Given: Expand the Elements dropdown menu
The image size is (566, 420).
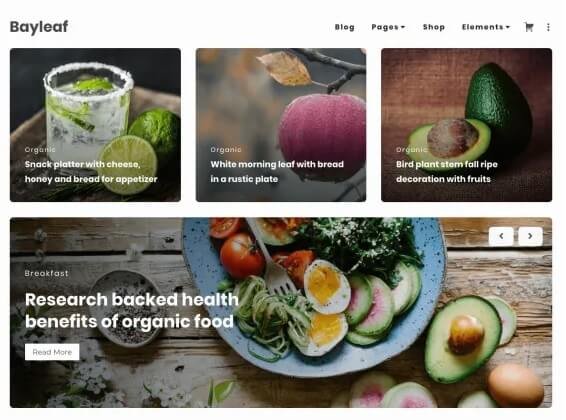Looking at the screenshot, I should [486, 27].
